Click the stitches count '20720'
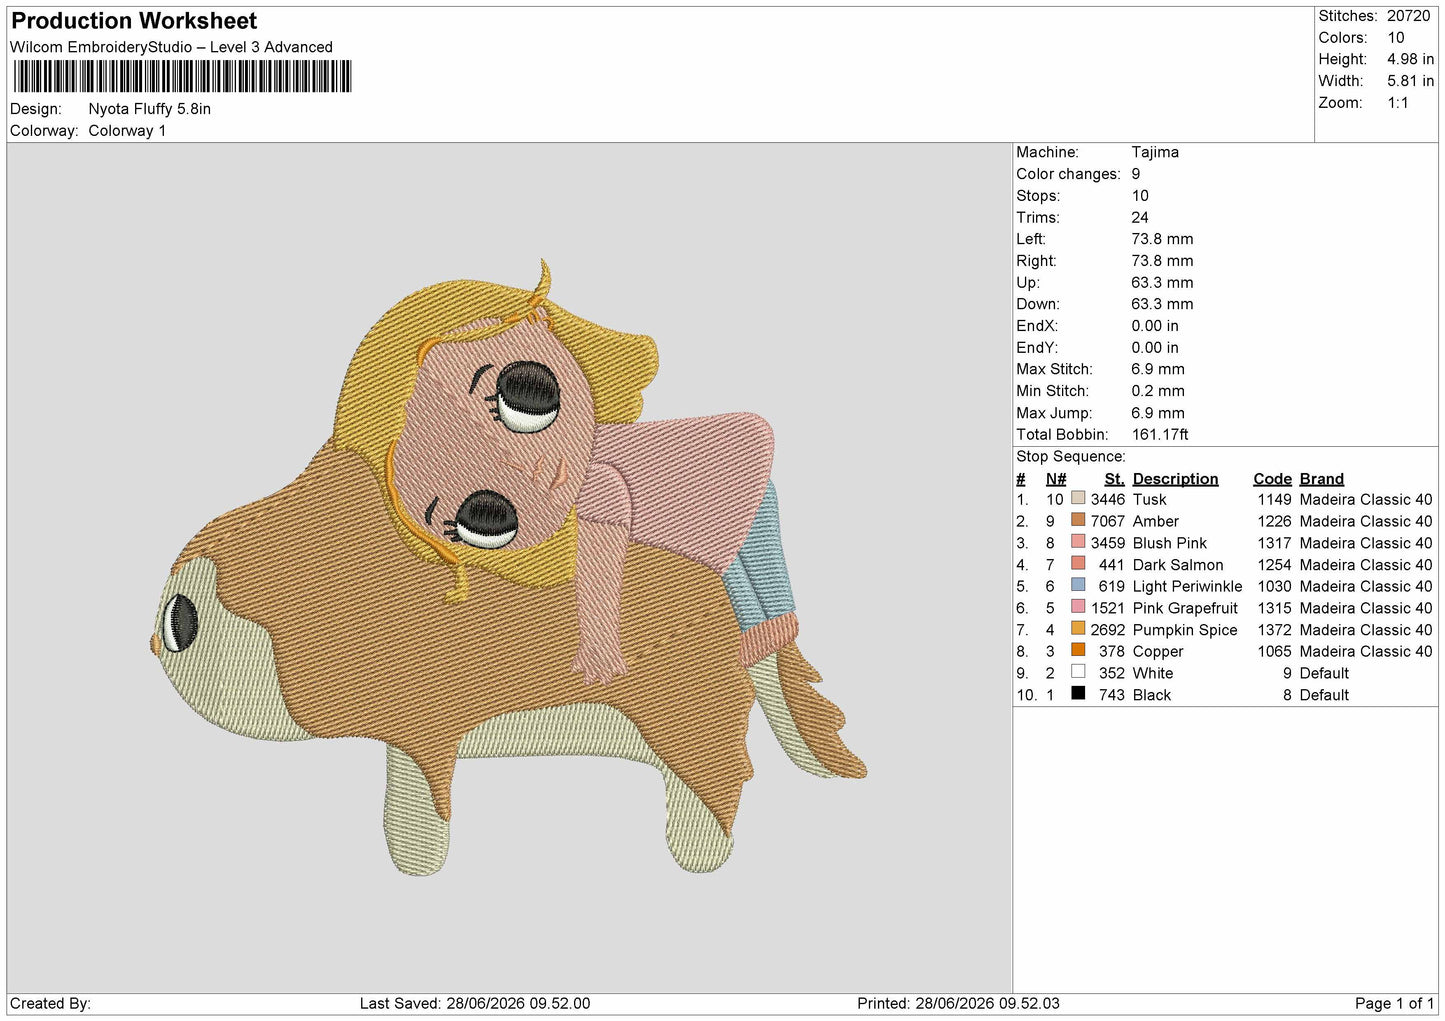This screenshot has height=1021, width=1445. 1409,16
